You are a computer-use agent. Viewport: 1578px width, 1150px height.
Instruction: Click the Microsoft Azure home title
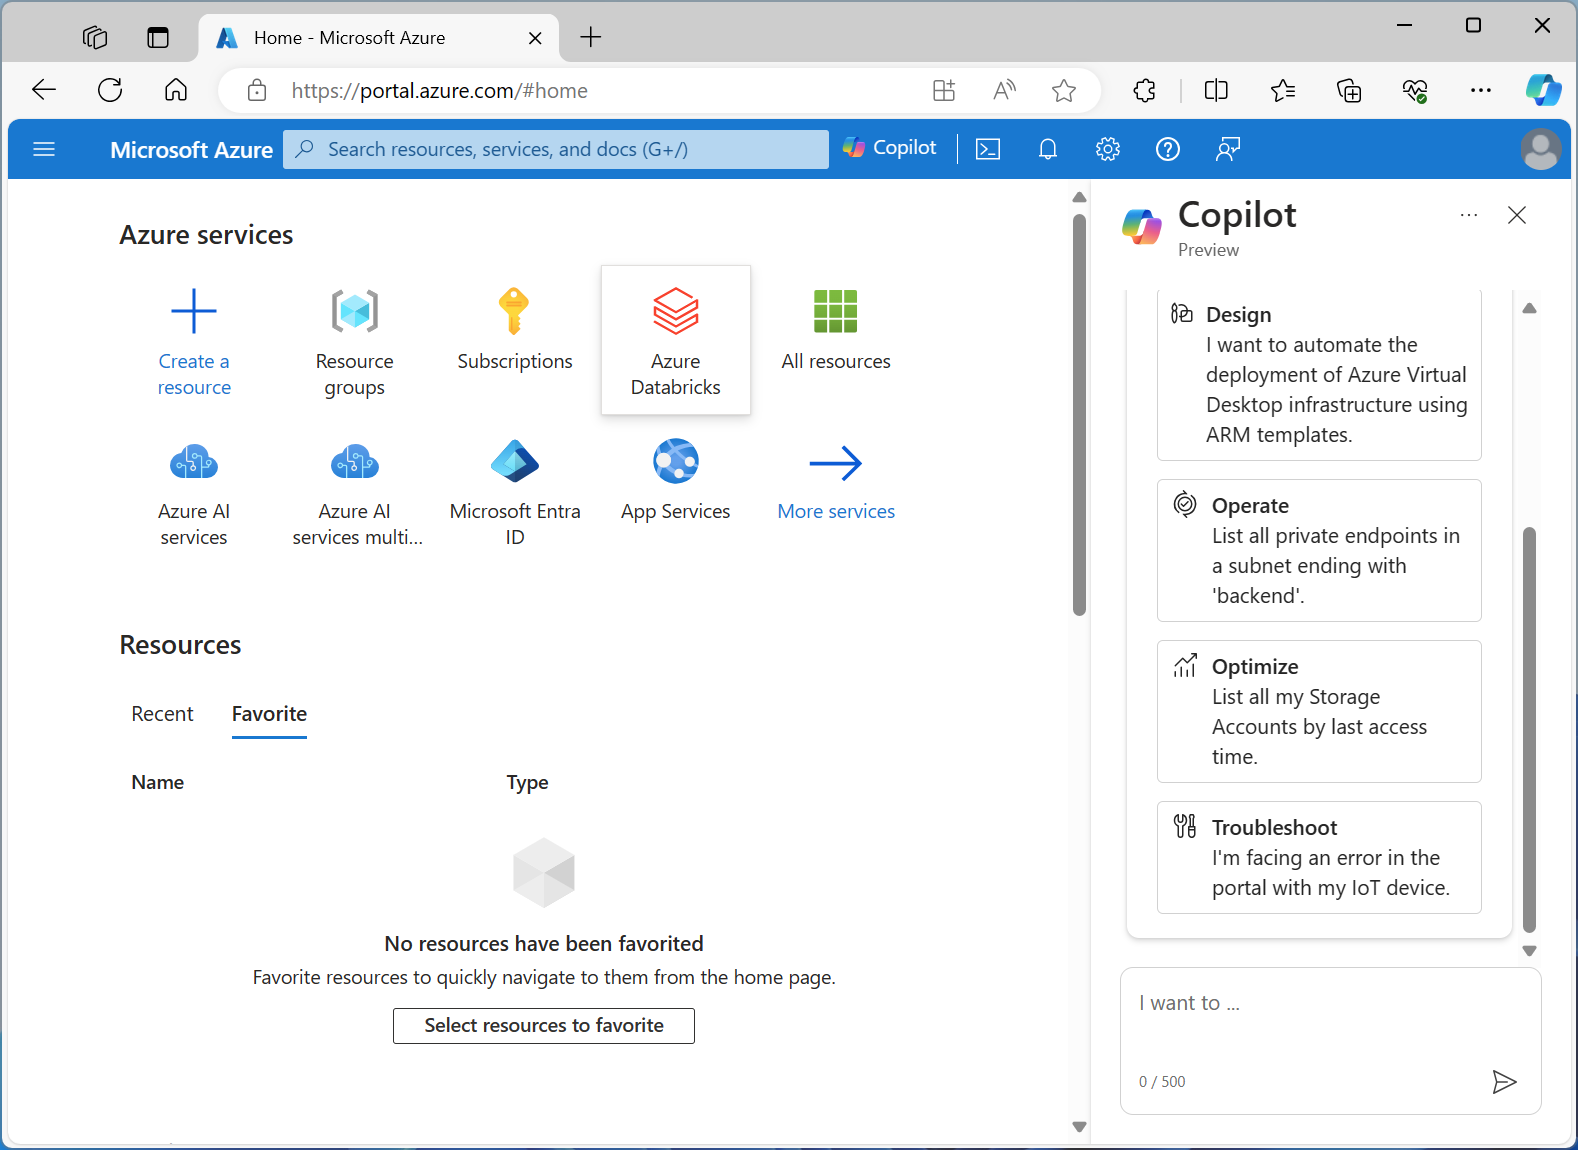(x=191, y=149)
